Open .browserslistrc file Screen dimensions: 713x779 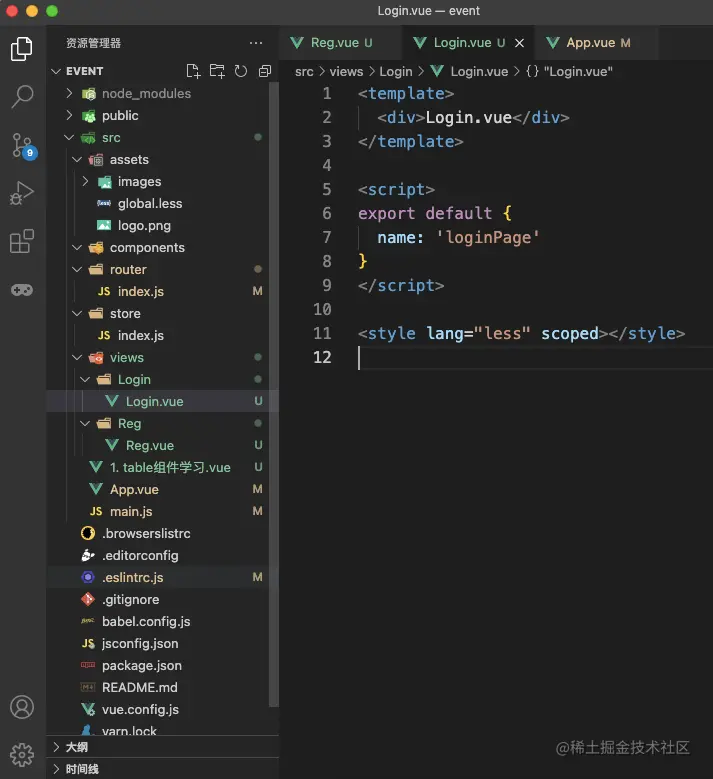coord(158,534)
